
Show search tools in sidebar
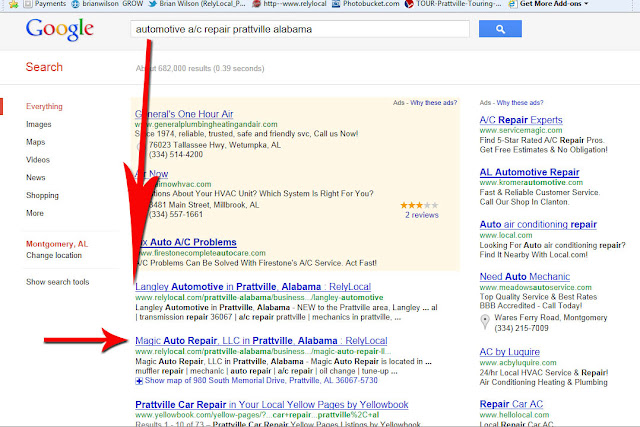point(58,282)
